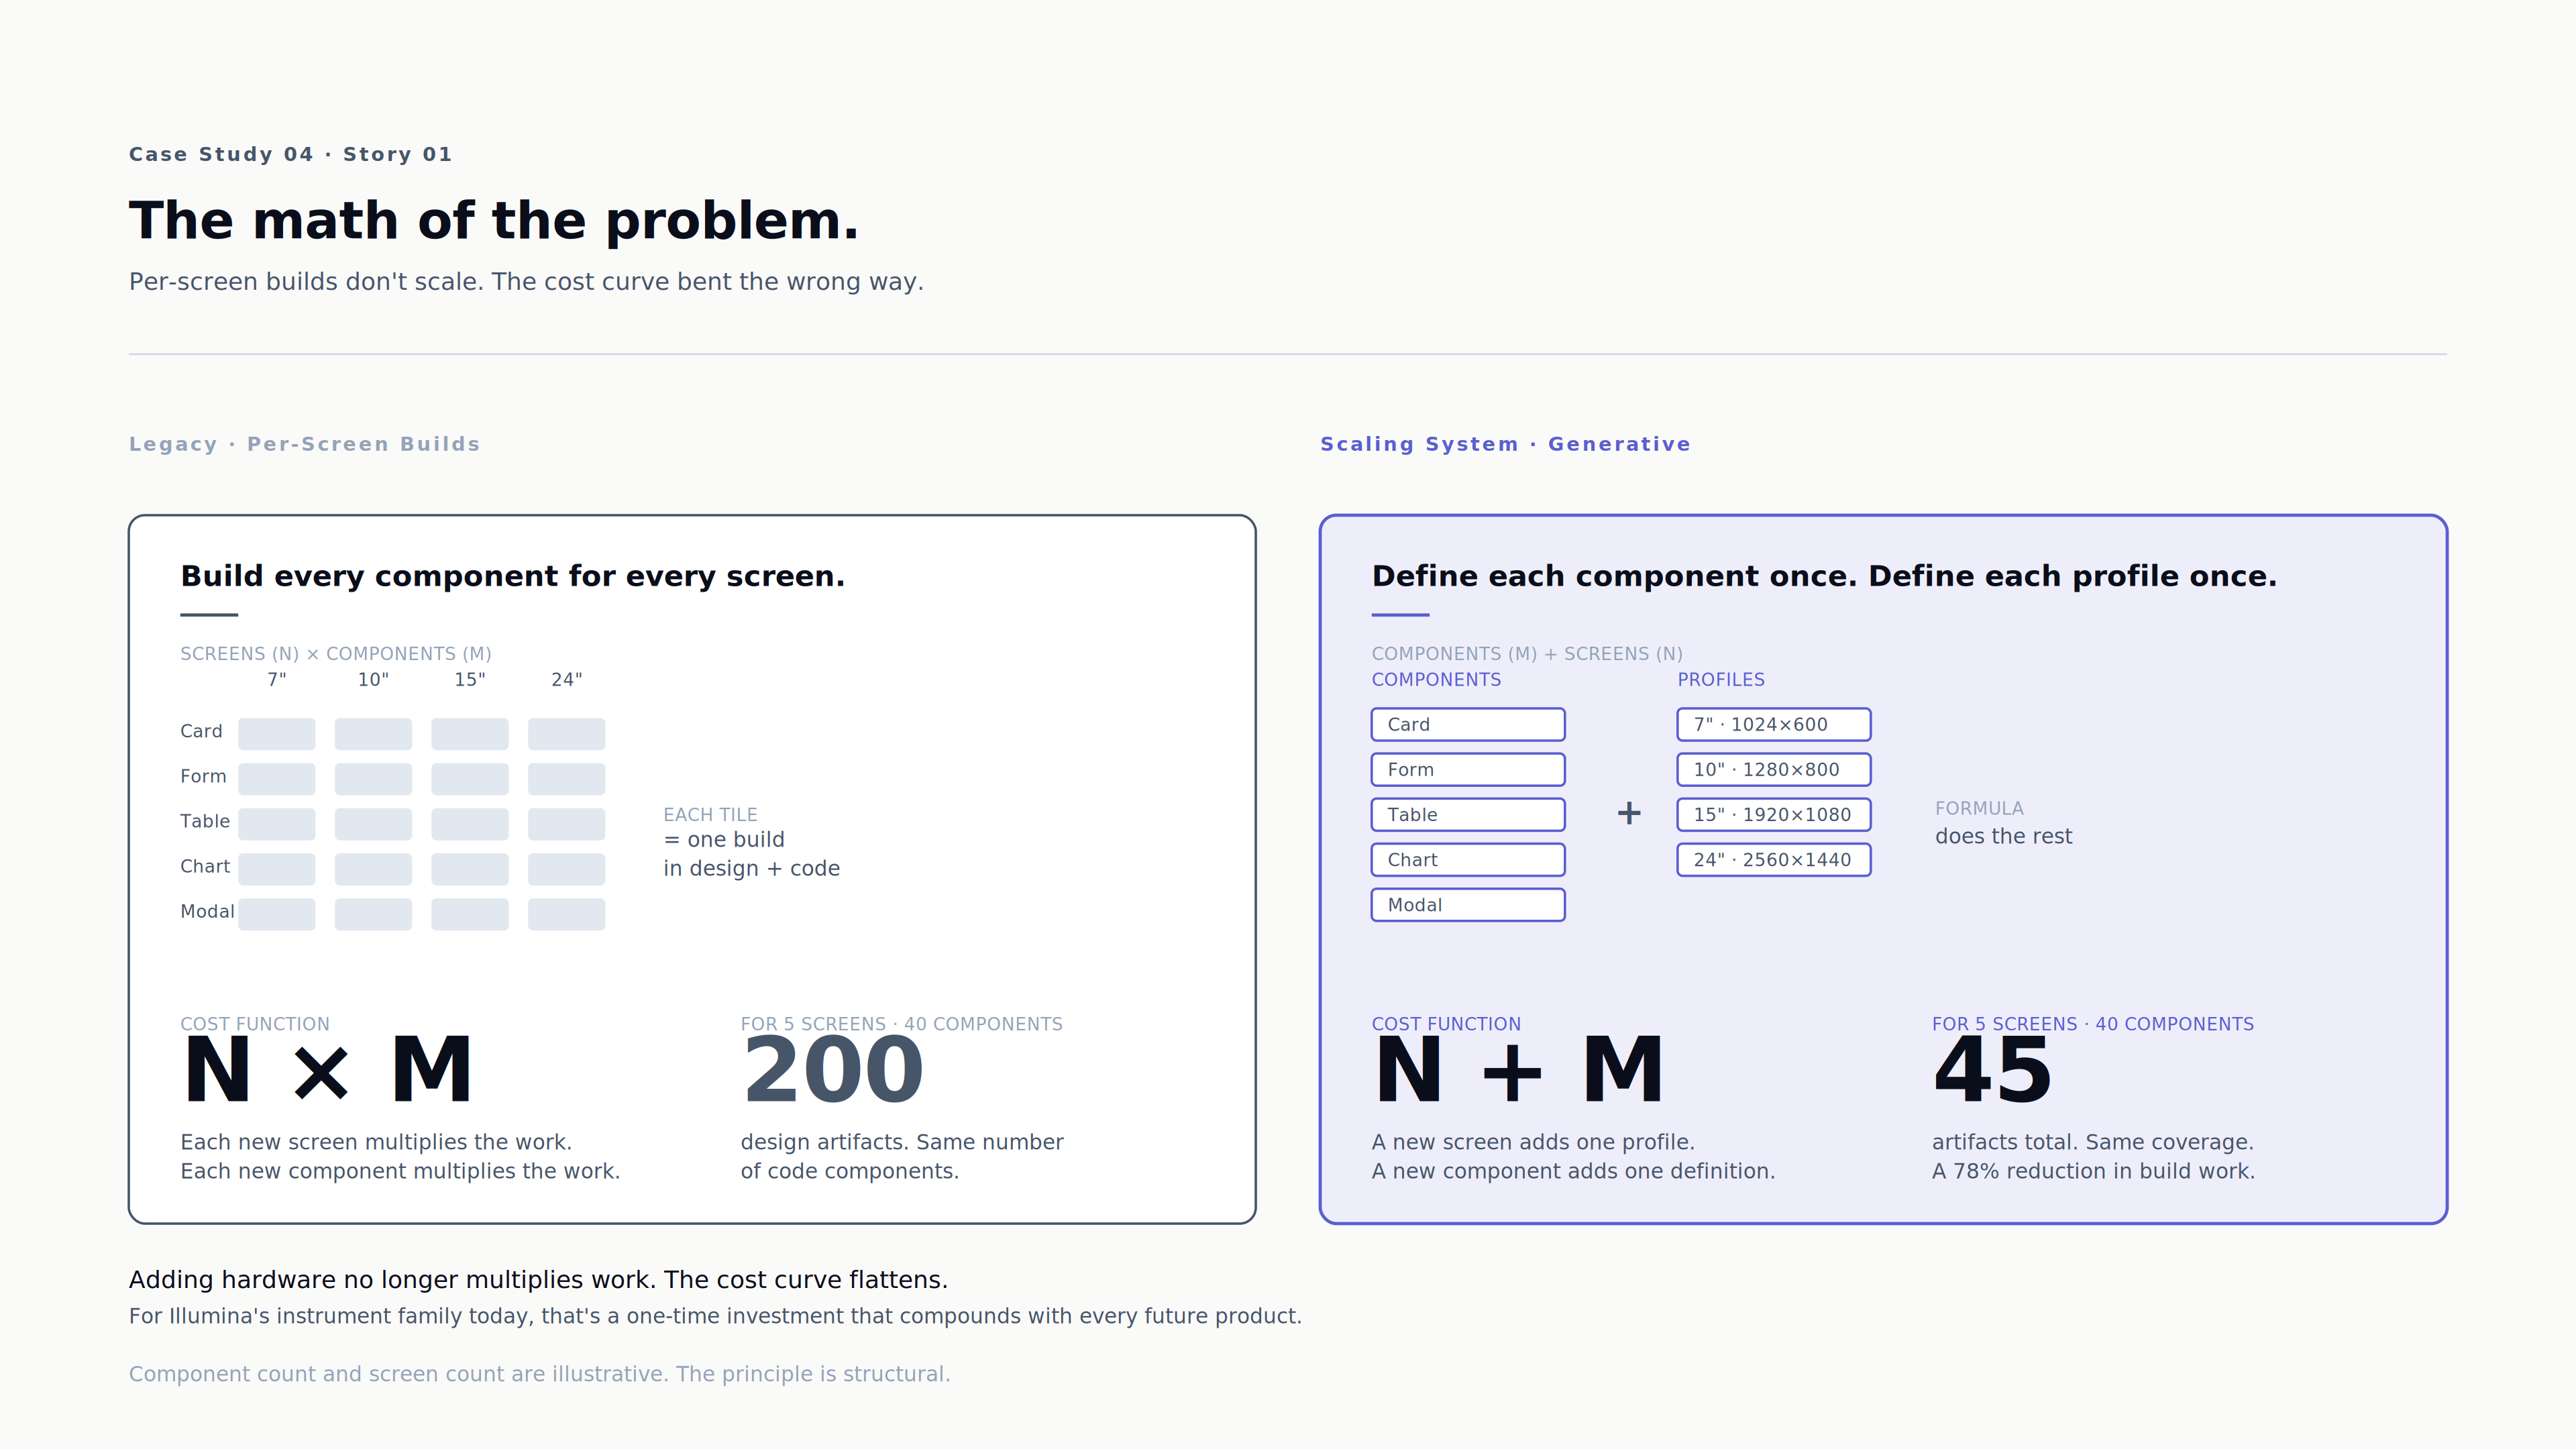This screenshot has height=1449, width=2576.
Task: Click the large 45 figure
Action: point(1992,1070)
